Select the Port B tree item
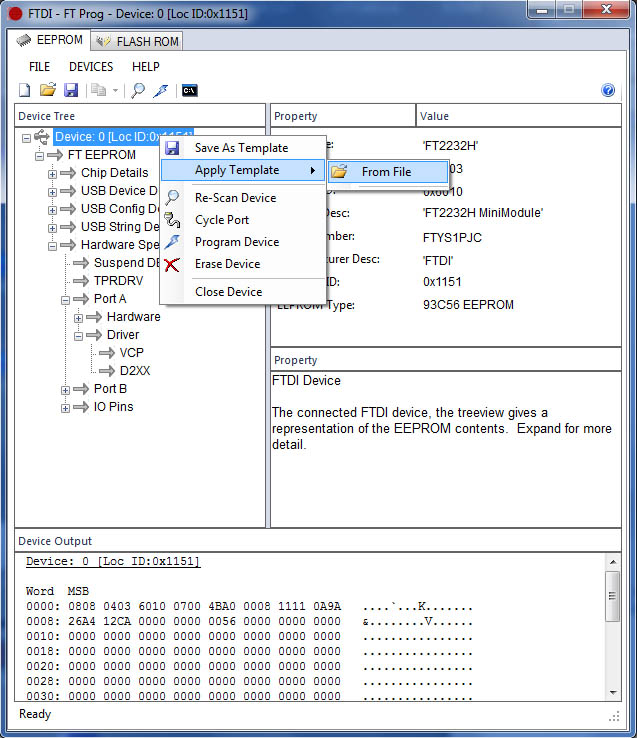637x738 pixels. point(110,388)
